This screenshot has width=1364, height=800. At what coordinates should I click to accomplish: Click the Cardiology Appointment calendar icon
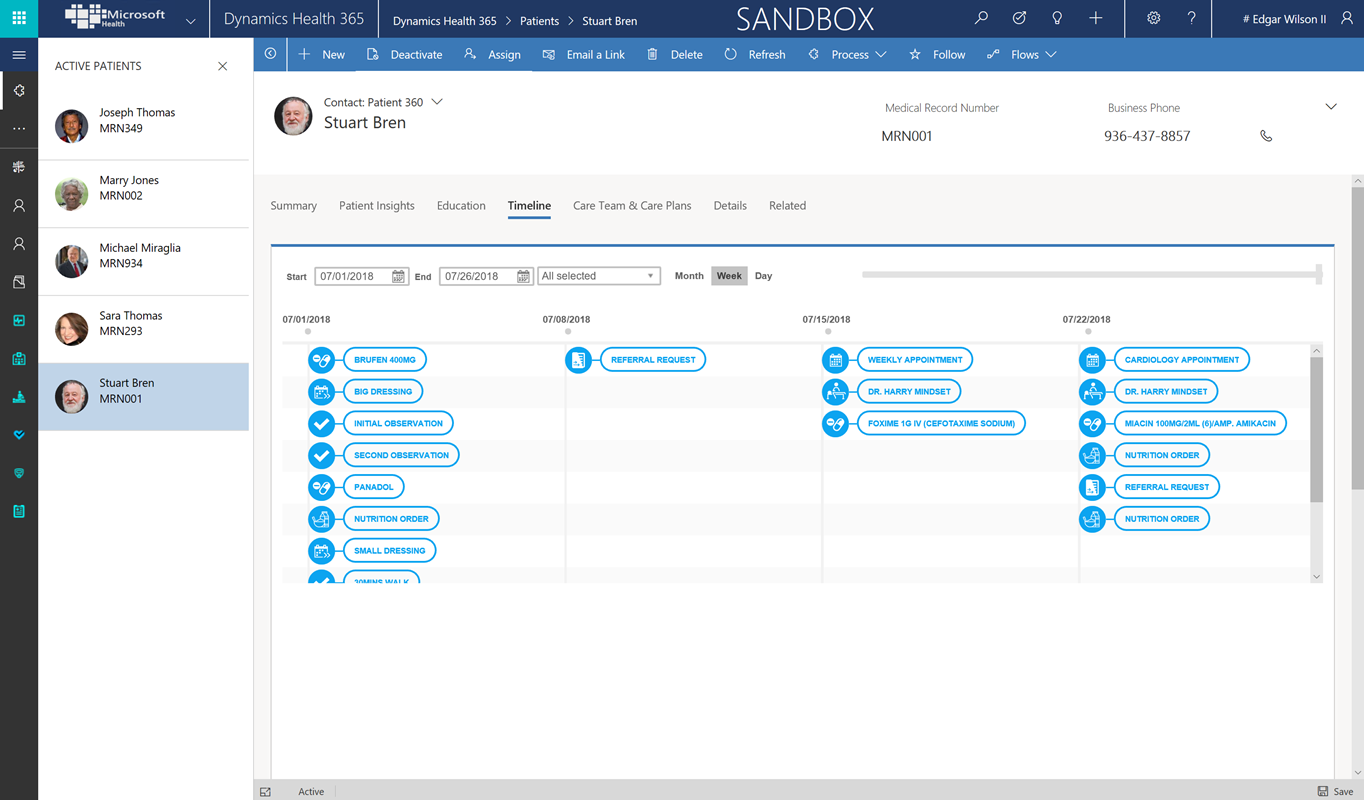tap(1092, 360)
